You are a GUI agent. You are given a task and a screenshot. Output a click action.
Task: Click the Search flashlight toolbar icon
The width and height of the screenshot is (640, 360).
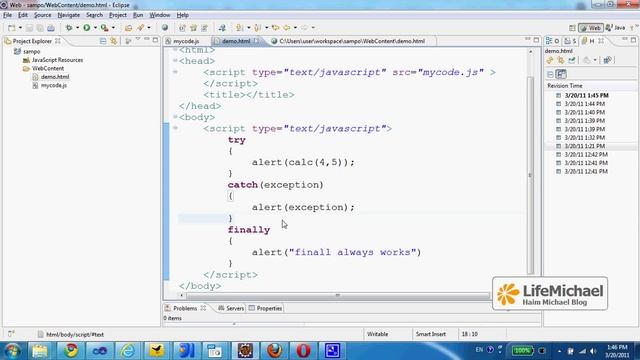coord(141,28)
